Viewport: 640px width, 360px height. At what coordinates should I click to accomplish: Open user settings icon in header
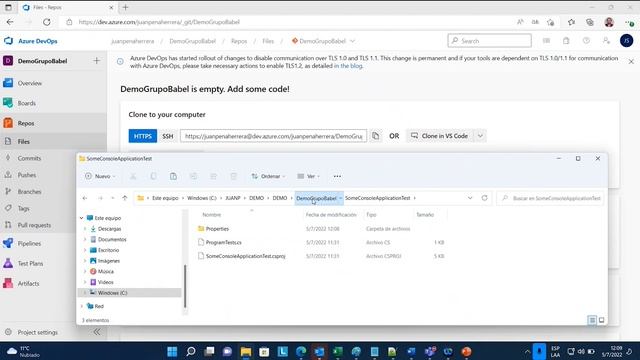coord(606,41)
